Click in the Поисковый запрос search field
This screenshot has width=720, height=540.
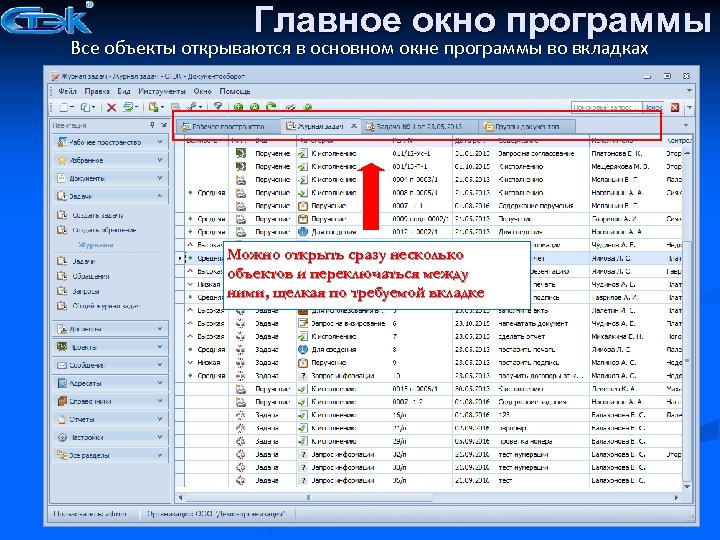(x=606, y=107)
